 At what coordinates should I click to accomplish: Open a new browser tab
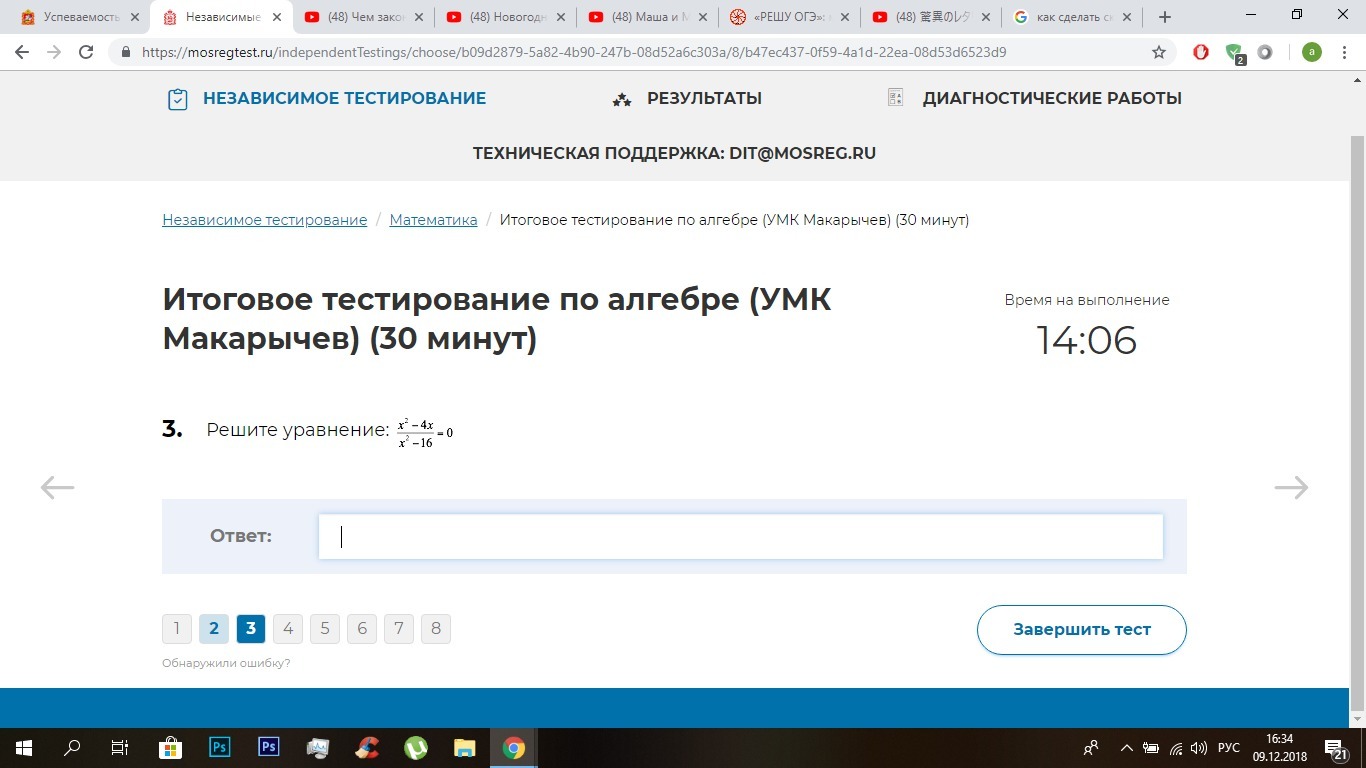pyautogui.click(x=1164, y=17)
